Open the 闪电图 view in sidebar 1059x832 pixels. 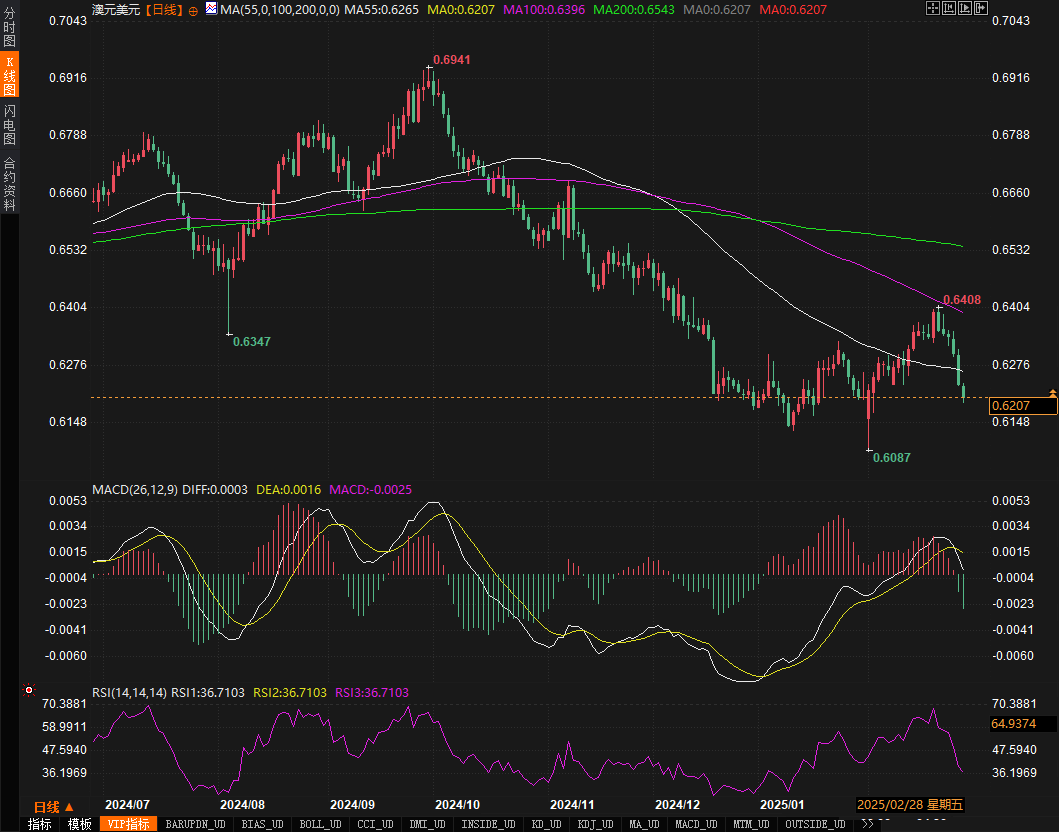[x=10, y=124]
